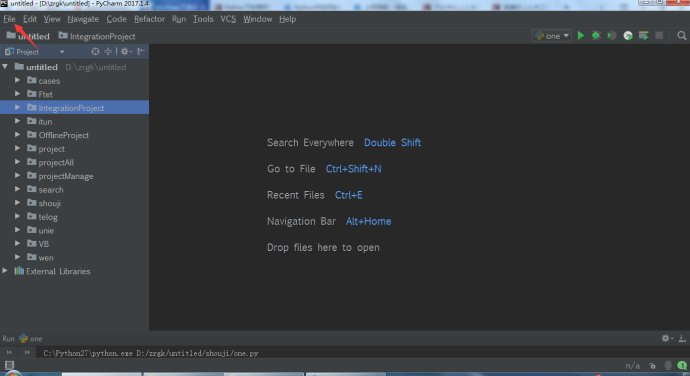
Task: Click untitled breadcrumb in navigation bar
Action: 28,36
